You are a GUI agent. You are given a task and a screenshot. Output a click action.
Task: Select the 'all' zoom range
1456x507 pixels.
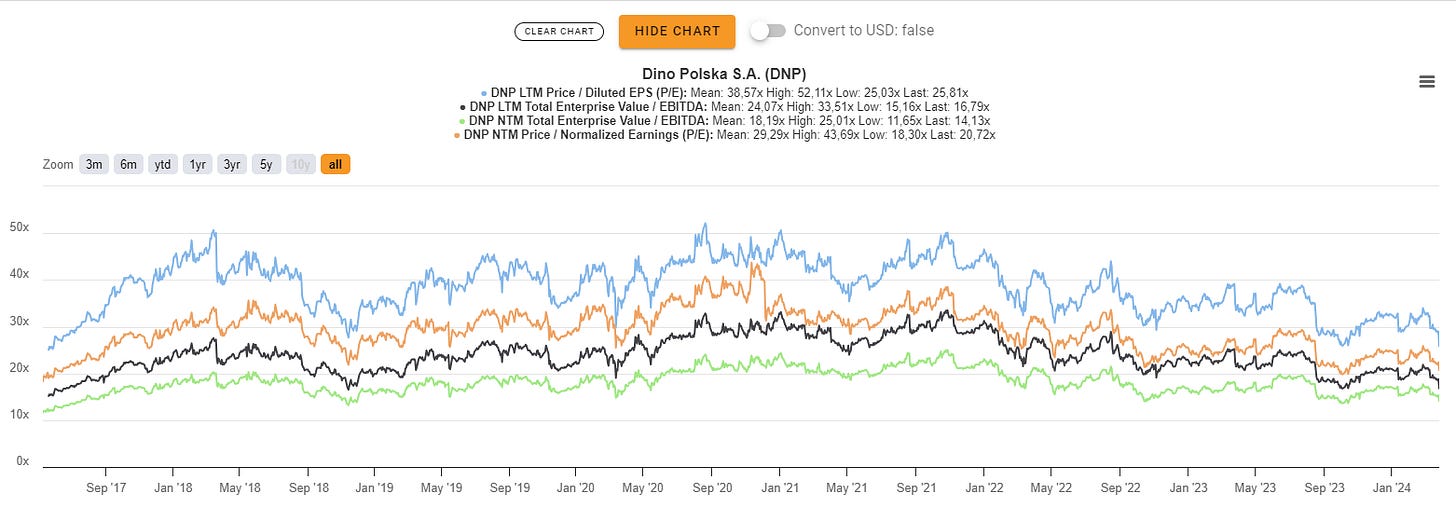335,164
